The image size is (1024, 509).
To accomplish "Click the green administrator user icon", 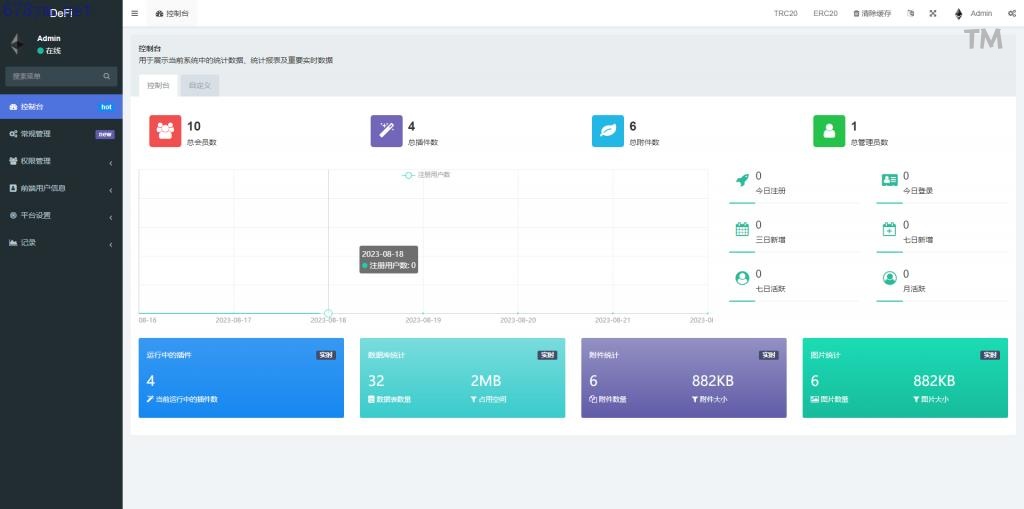I will coord(829,132).
